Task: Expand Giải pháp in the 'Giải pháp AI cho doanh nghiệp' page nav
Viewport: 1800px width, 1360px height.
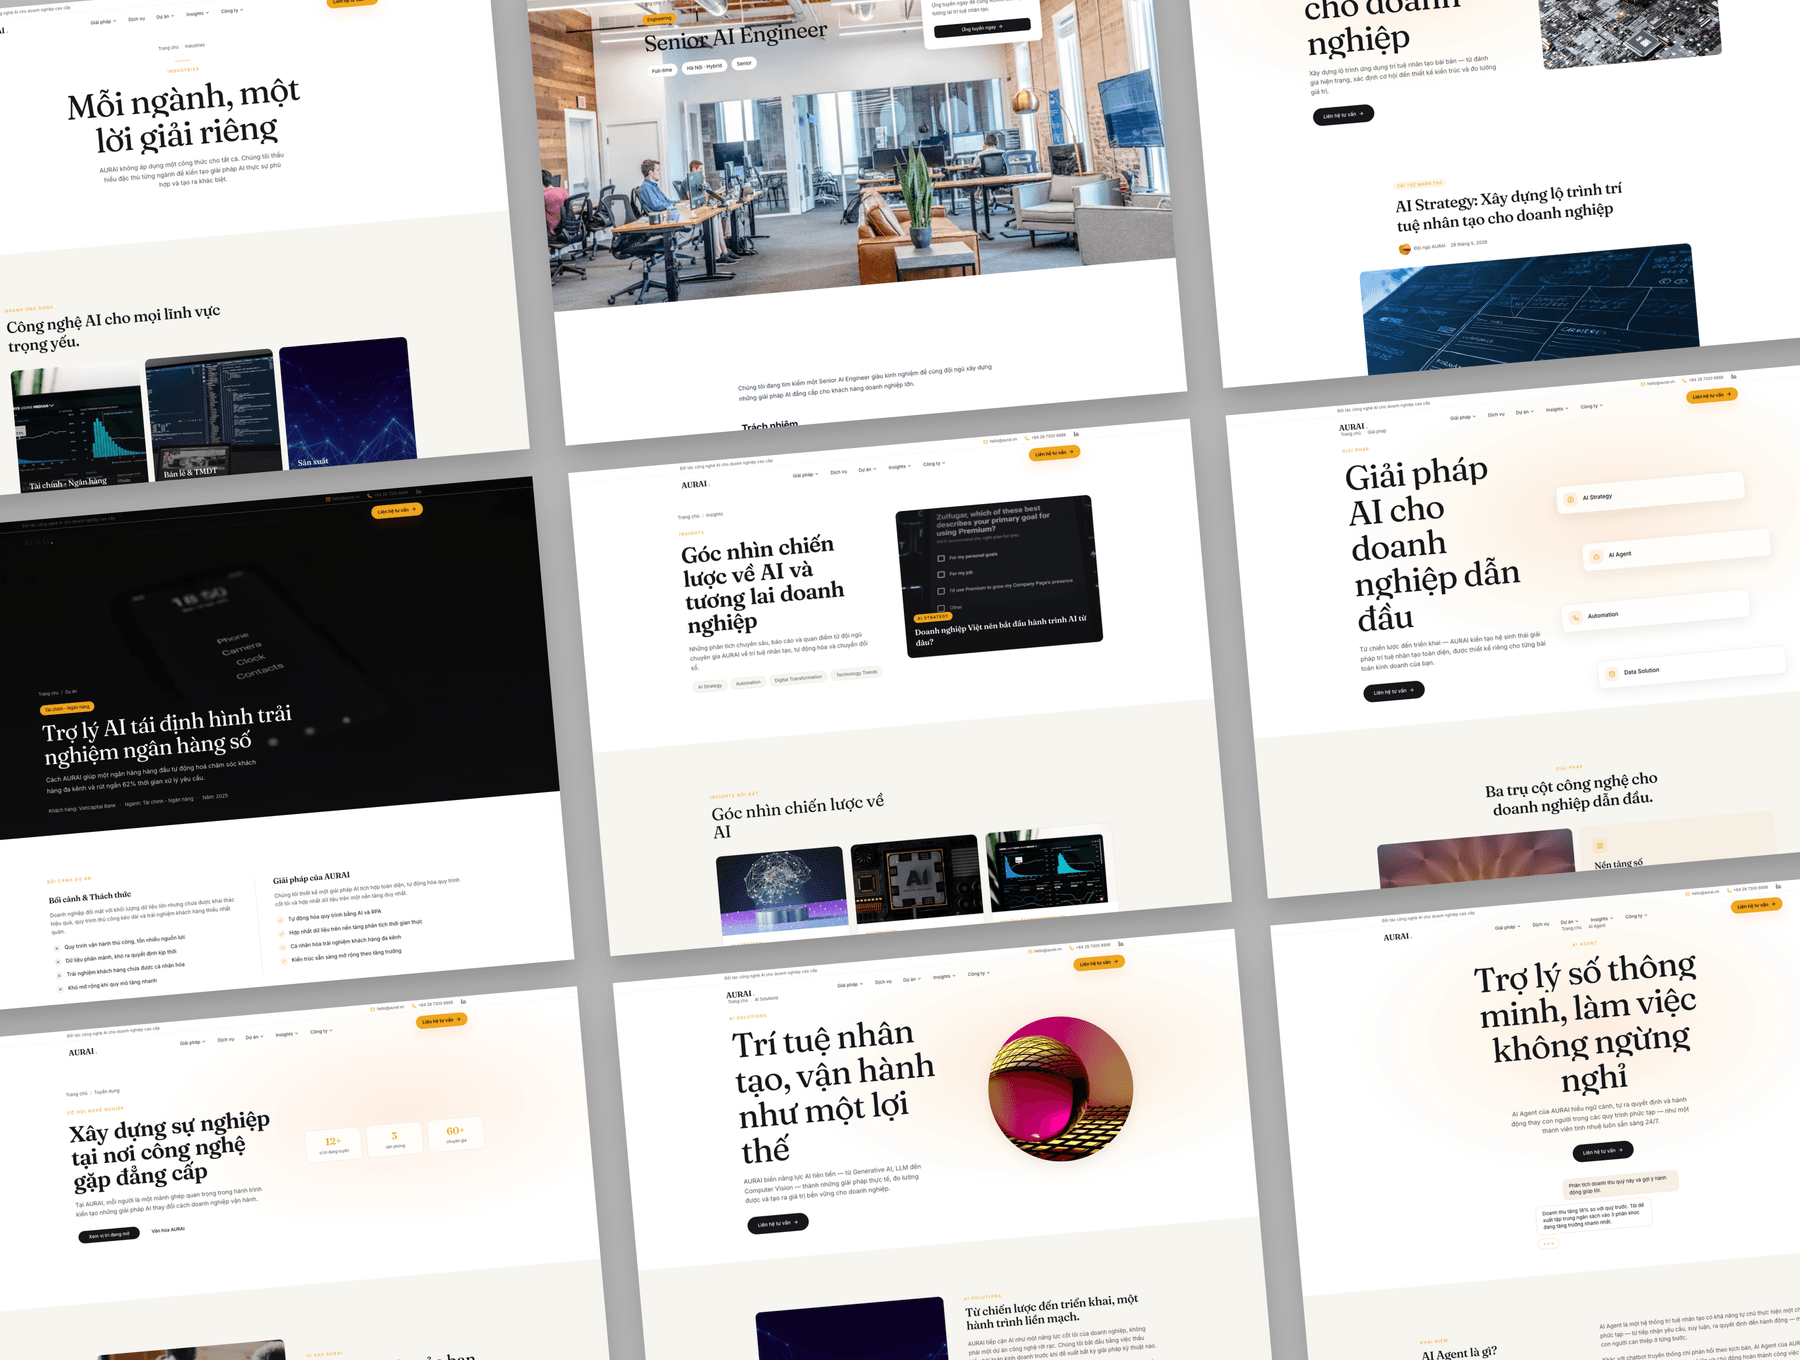Action: point(1463,418)
